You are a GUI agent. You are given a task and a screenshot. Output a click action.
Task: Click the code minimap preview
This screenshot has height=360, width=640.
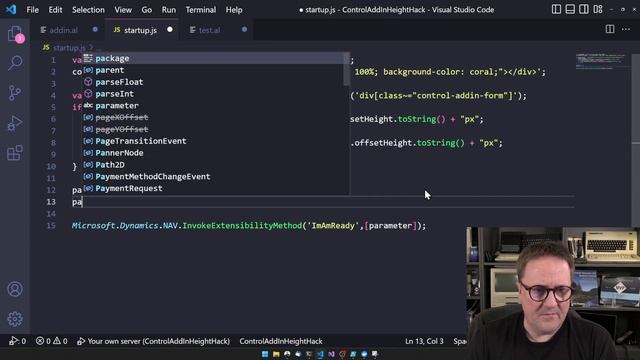point(600,61)
